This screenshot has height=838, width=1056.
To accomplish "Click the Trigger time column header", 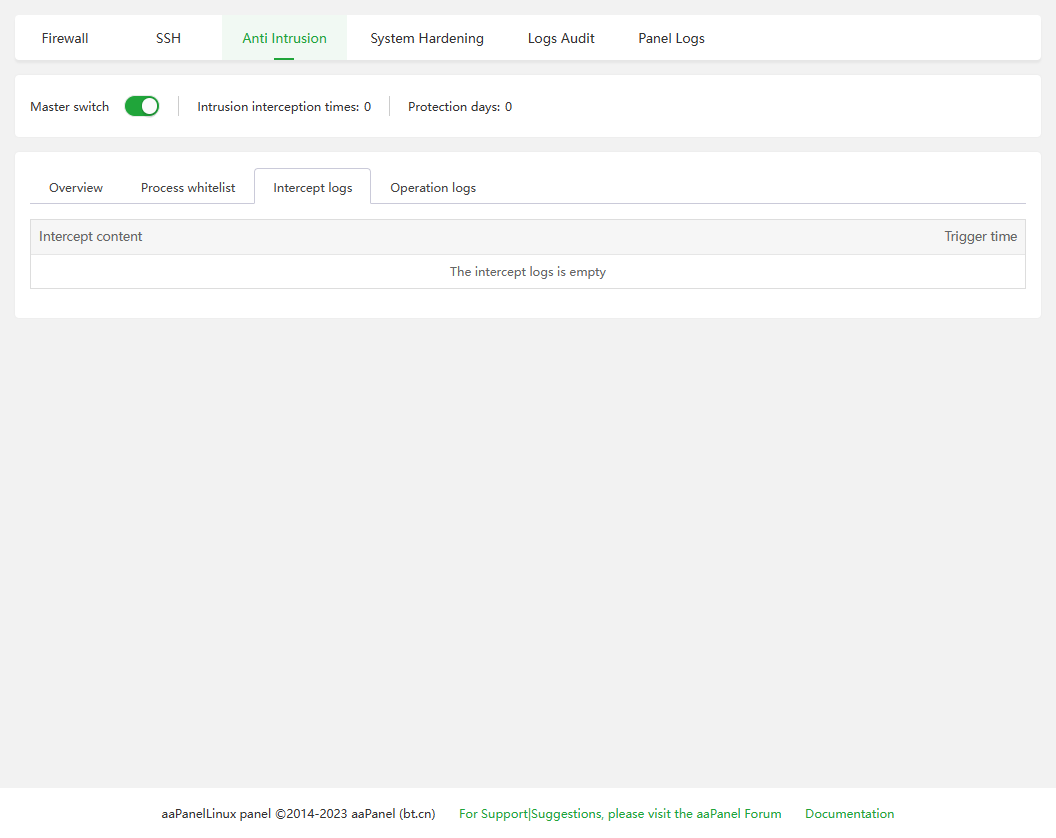I will click(980, 237).
